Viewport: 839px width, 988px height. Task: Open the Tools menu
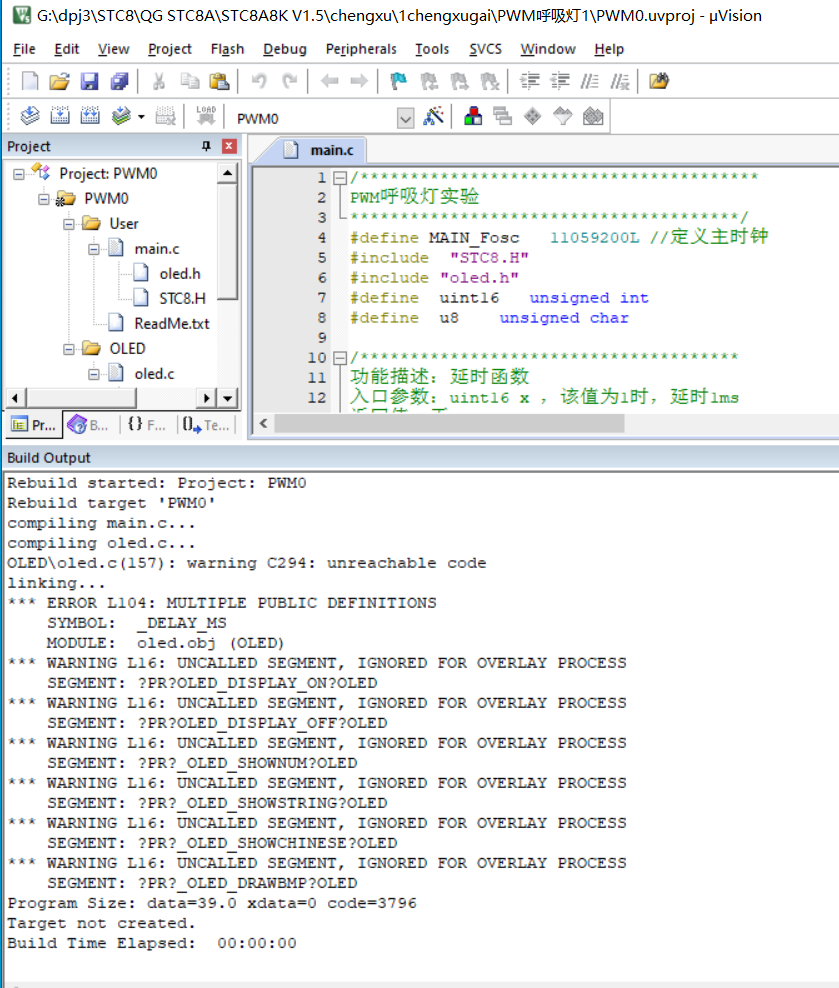431,49
